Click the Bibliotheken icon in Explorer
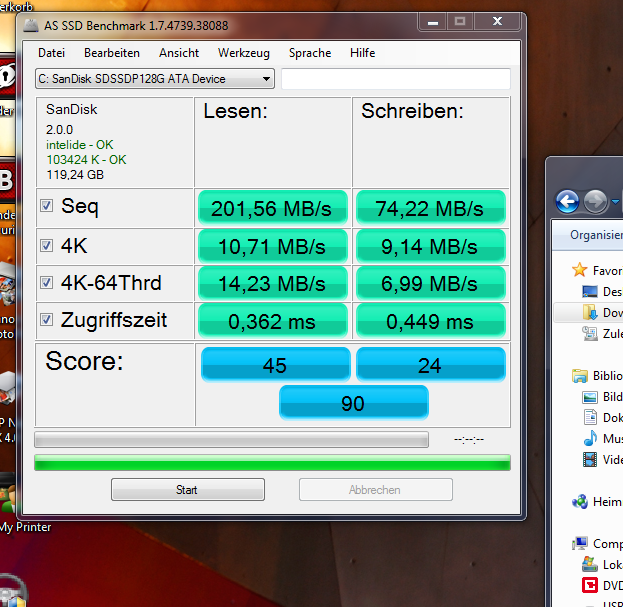Viewport: 623px width, 607px height. pos(580,375)
